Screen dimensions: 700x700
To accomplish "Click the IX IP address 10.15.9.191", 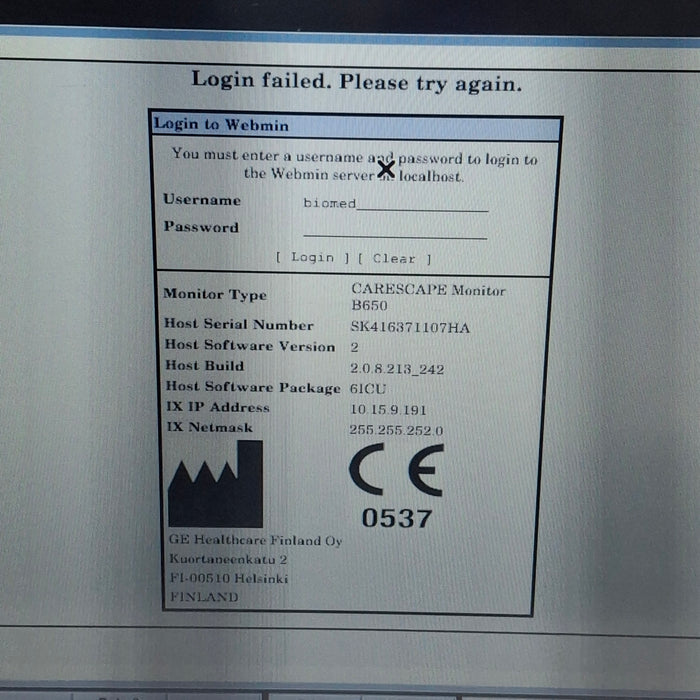I will (388, 410).
